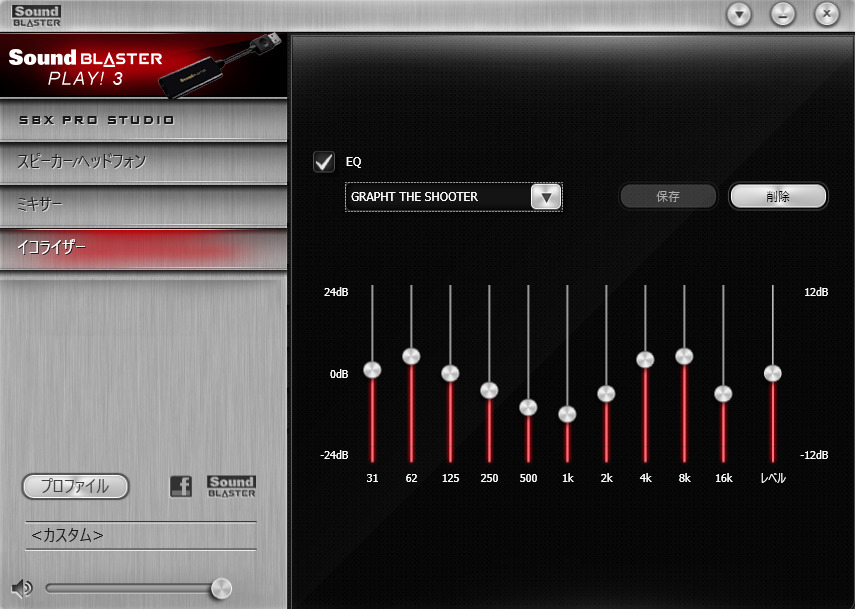Click the 2k band slider knob

[x=606, y=394]
